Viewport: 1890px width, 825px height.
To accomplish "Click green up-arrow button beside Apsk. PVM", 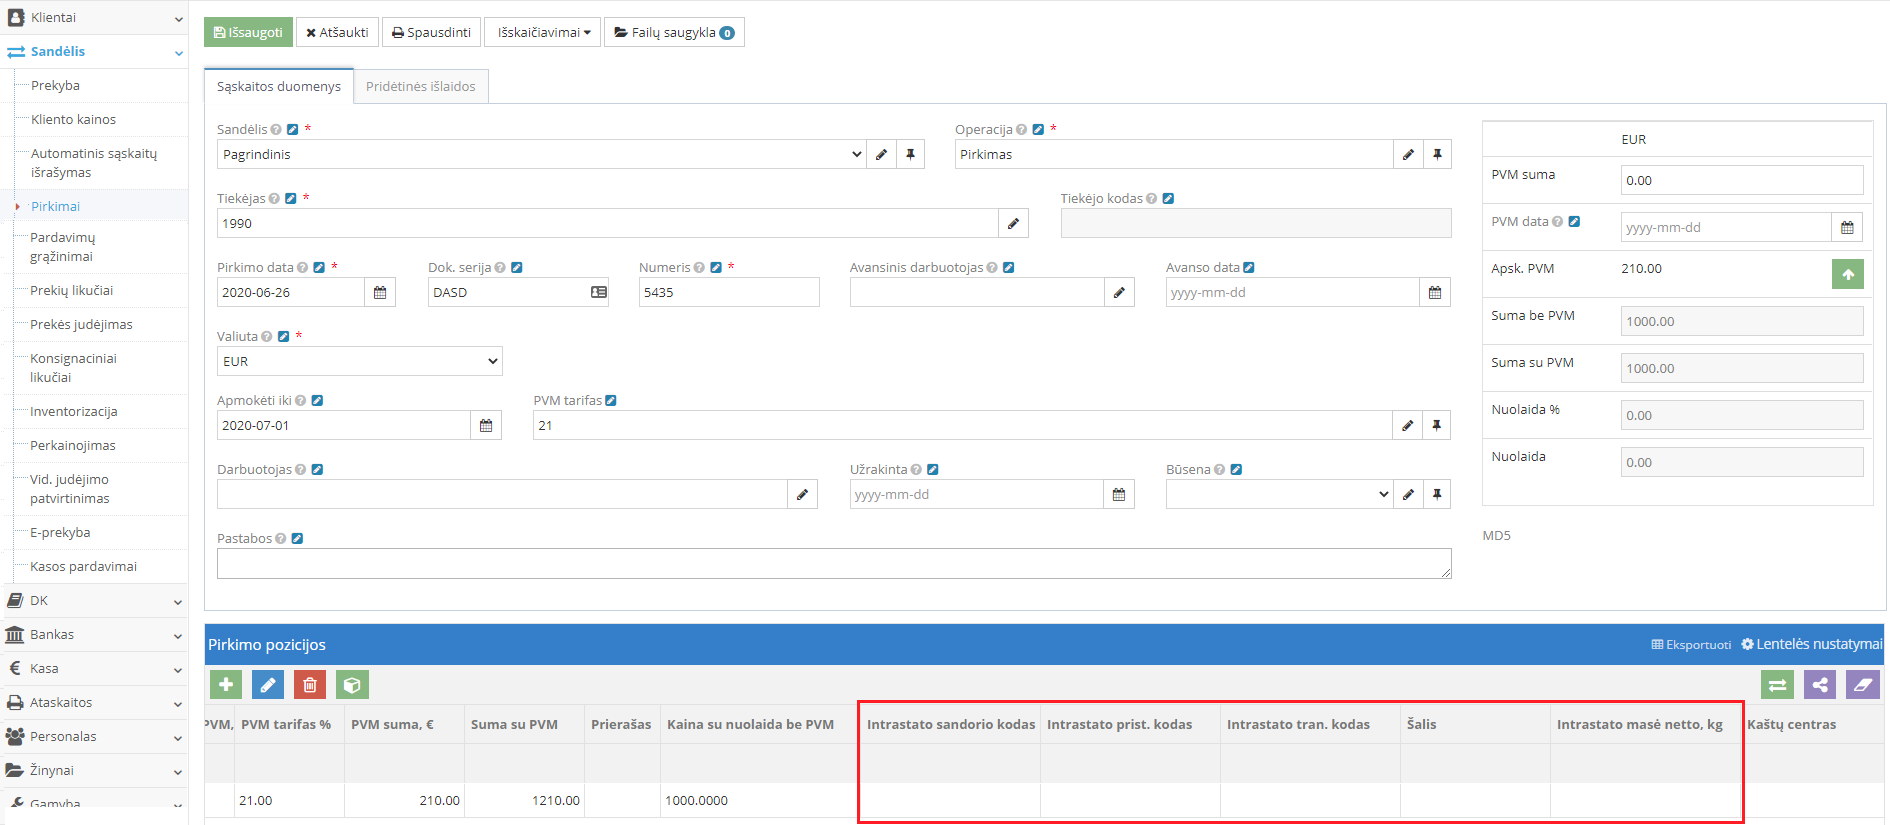I will pyautogui.click(x=1847, y=274).
